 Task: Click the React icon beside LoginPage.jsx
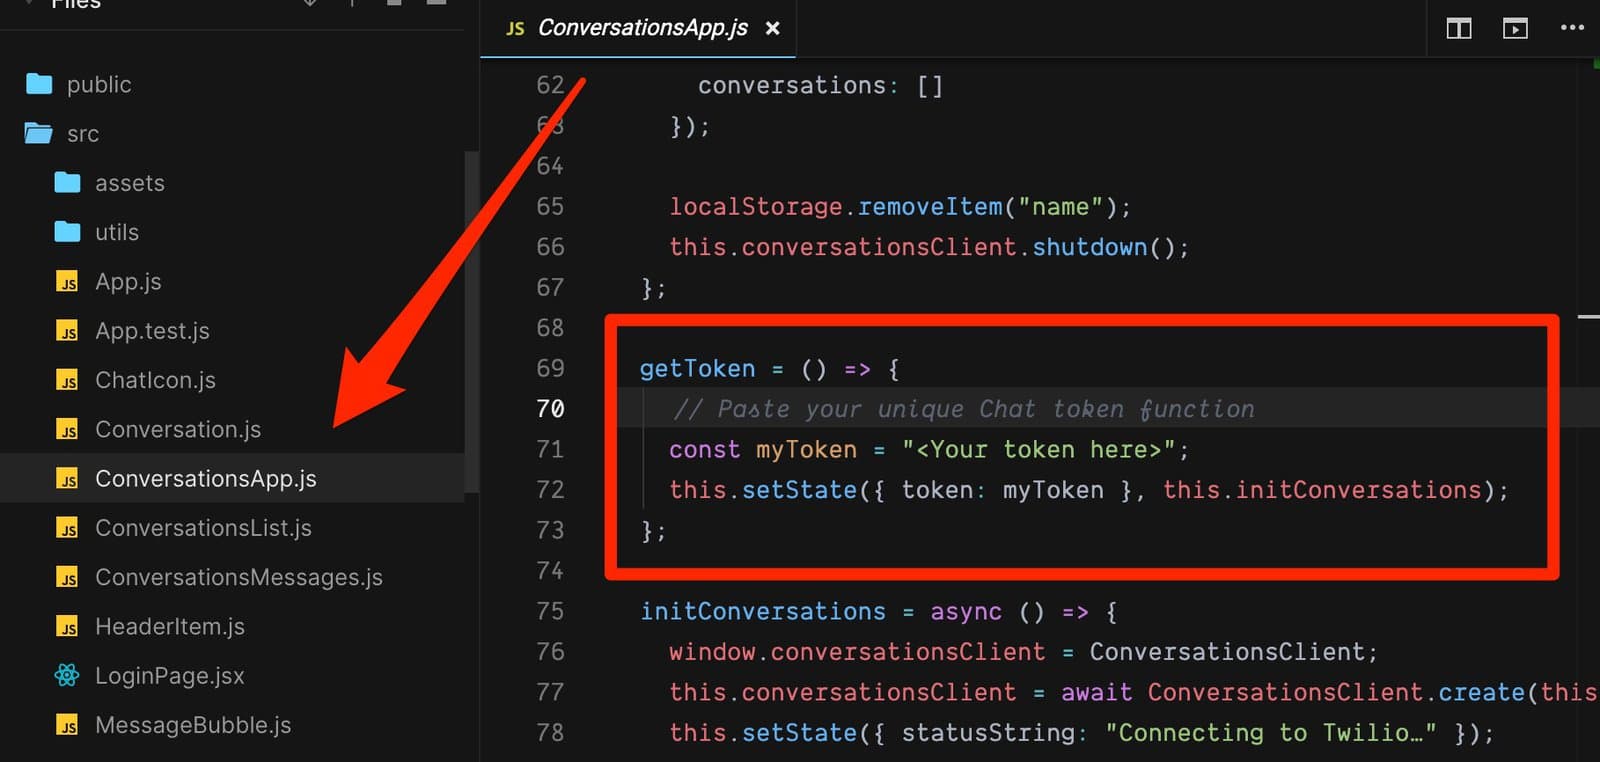[67, 676]
